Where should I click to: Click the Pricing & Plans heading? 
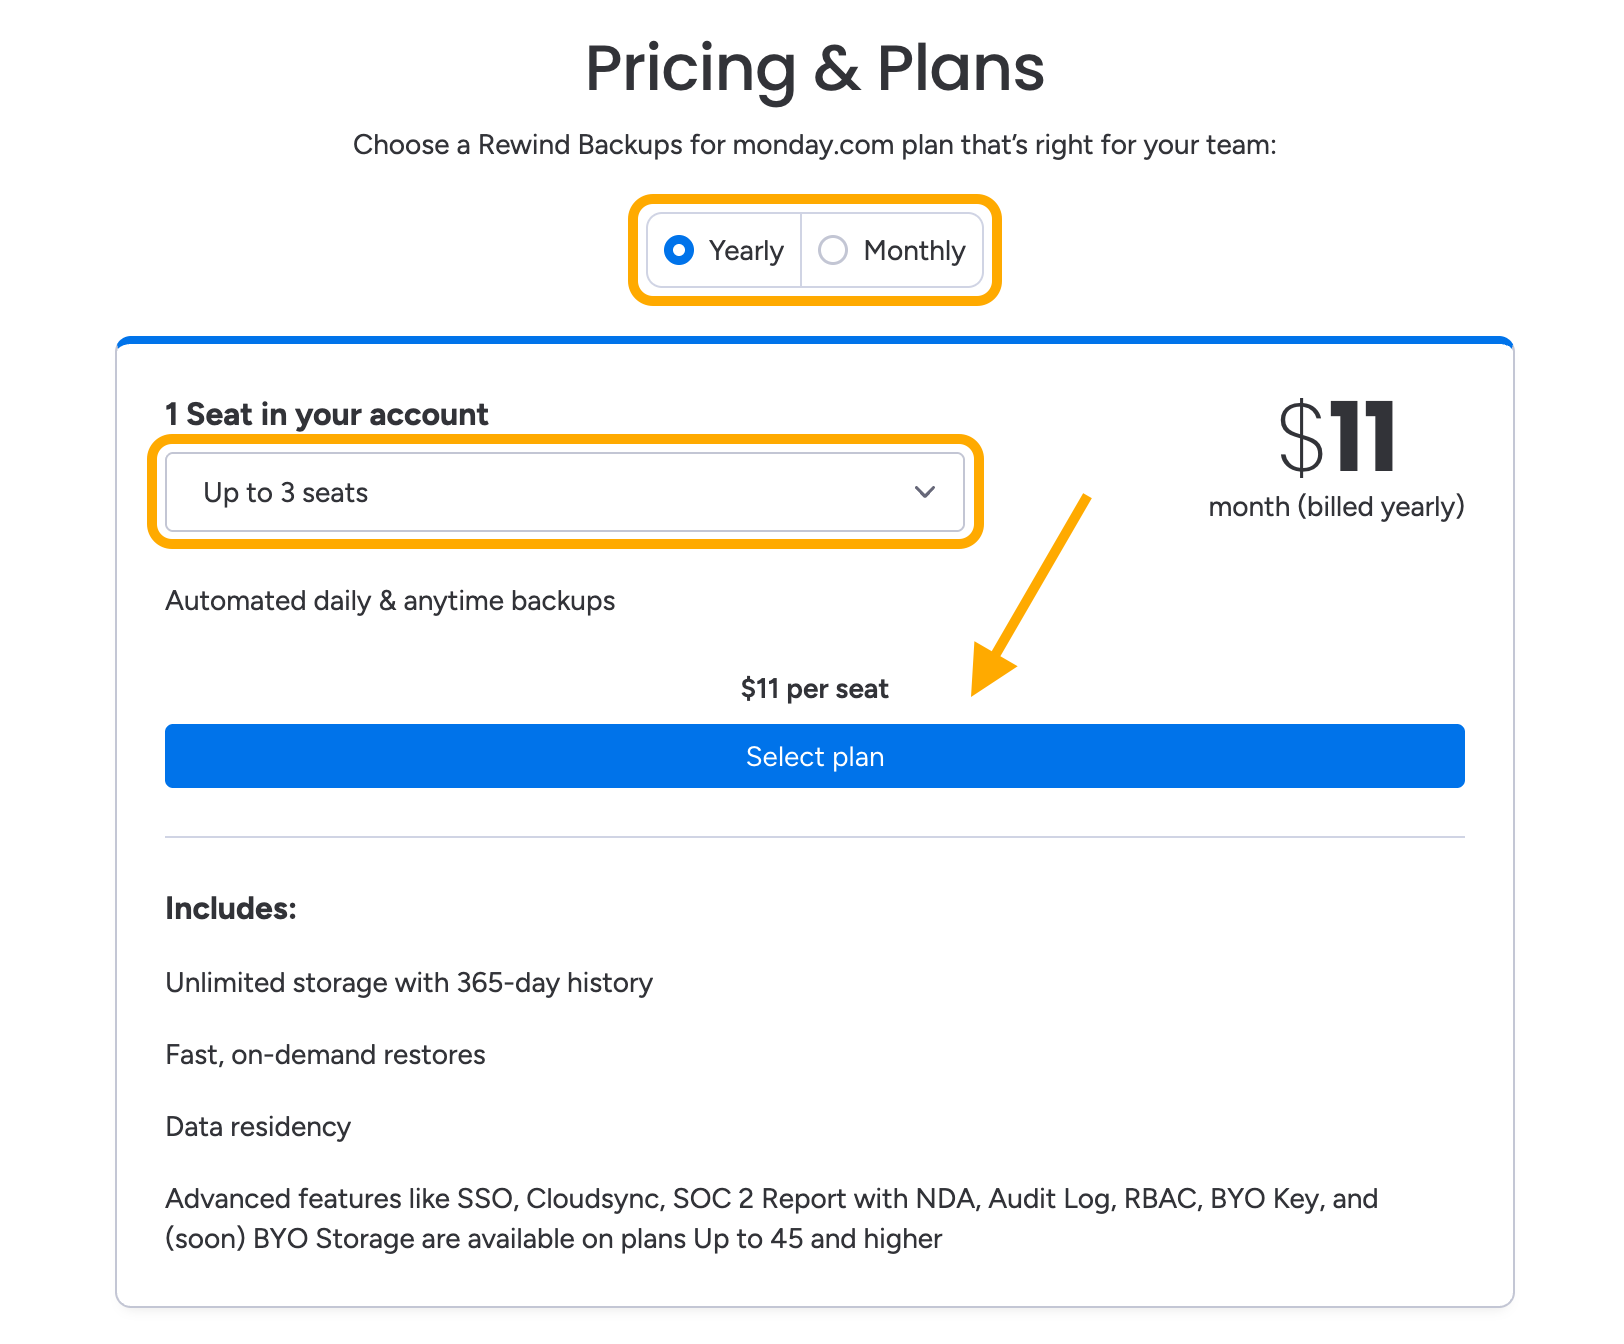(814, 68)
